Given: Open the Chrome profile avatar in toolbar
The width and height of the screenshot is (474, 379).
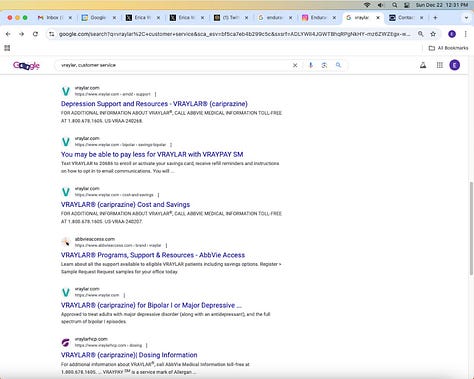Looking at the screenshot, I should [452, 34].
